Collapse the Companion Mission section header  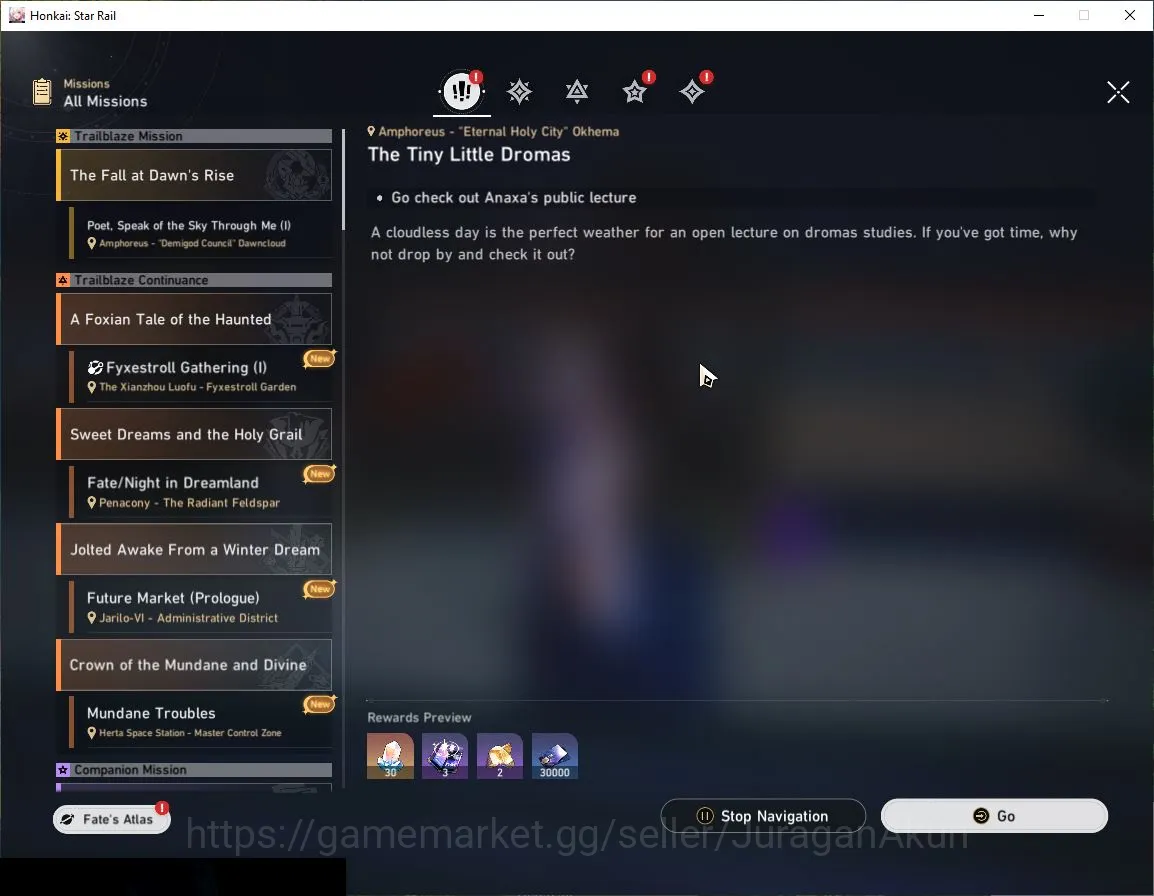[194, 770]
